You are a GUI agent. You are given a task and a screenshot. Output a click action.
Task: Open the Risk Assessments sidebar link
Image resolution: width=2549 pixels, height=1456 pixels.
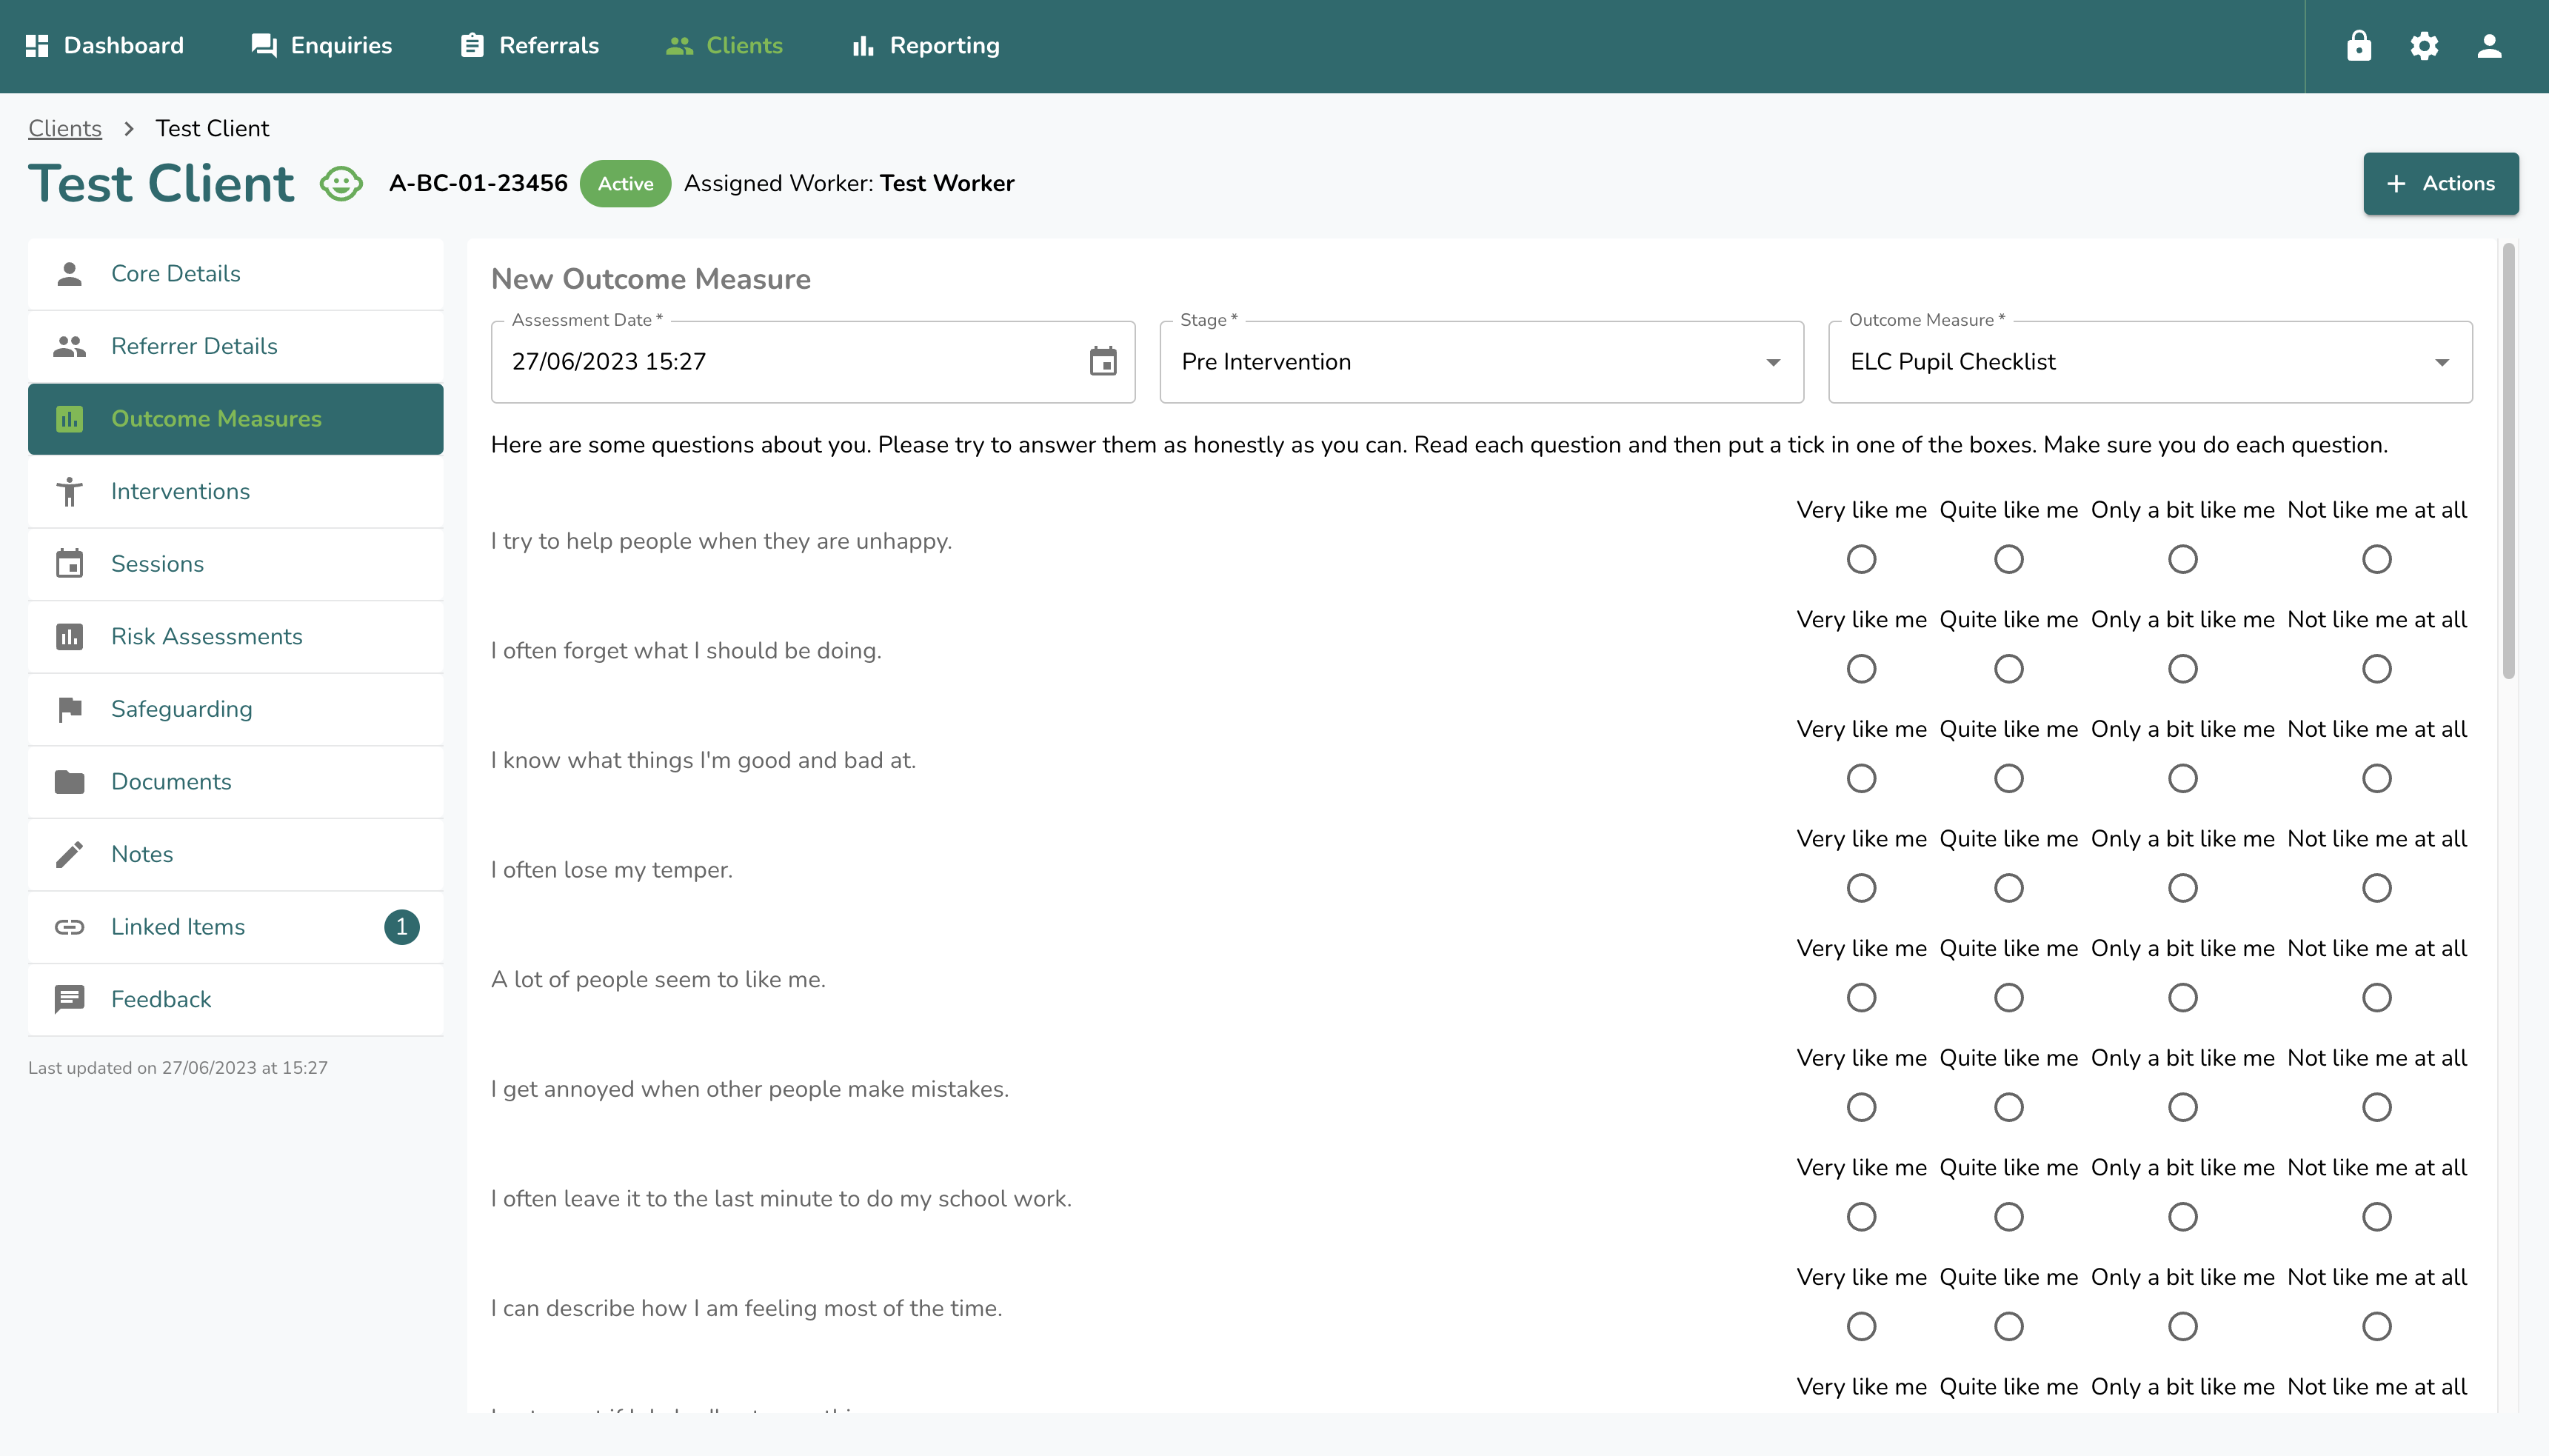(x=206, y=636)
